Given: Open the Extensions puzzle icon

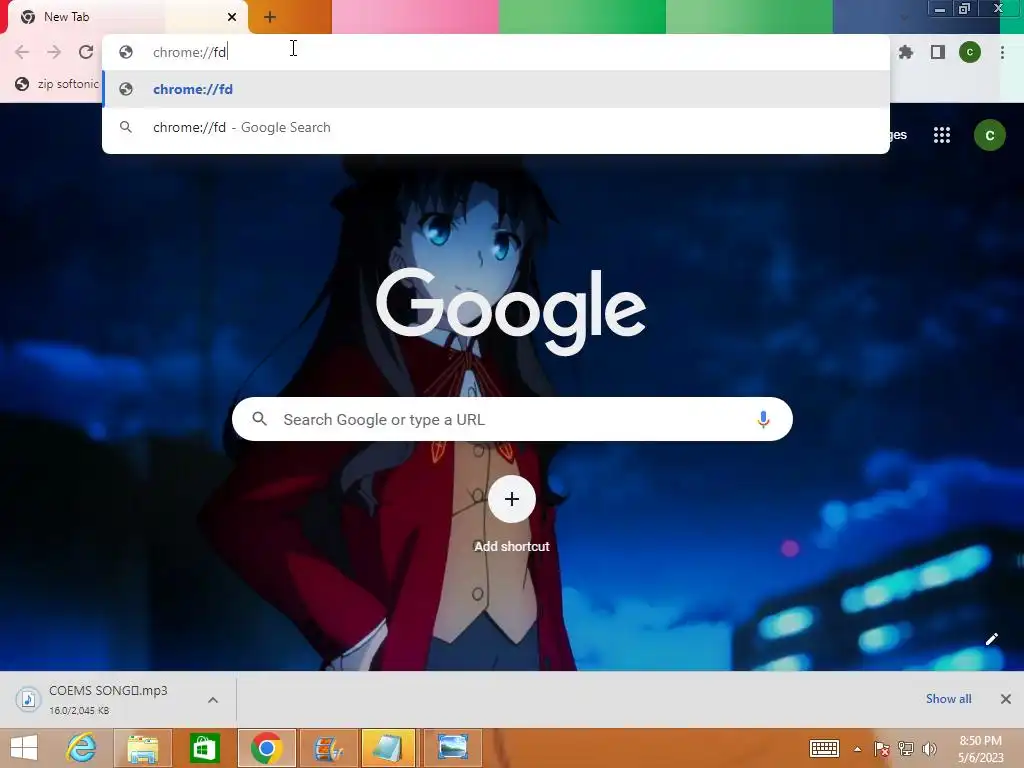Looking at the screenshot, I should [906, 52].
